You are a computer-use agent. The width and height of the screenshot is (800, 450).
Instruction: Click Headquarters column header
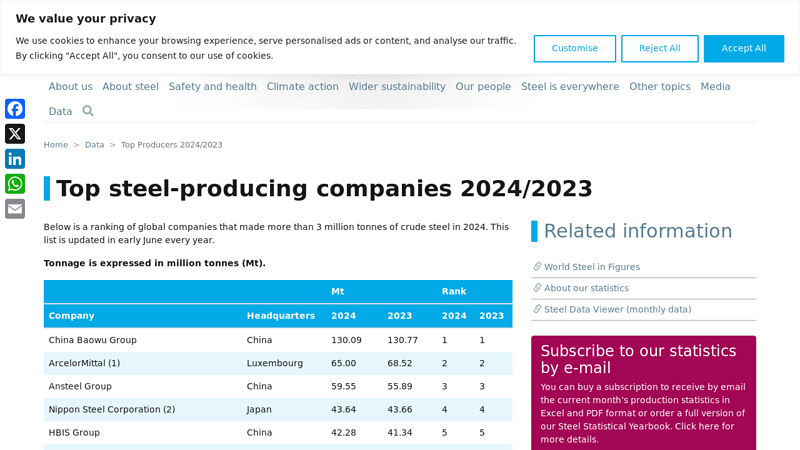pyautogui.click(x=281, y=316)
